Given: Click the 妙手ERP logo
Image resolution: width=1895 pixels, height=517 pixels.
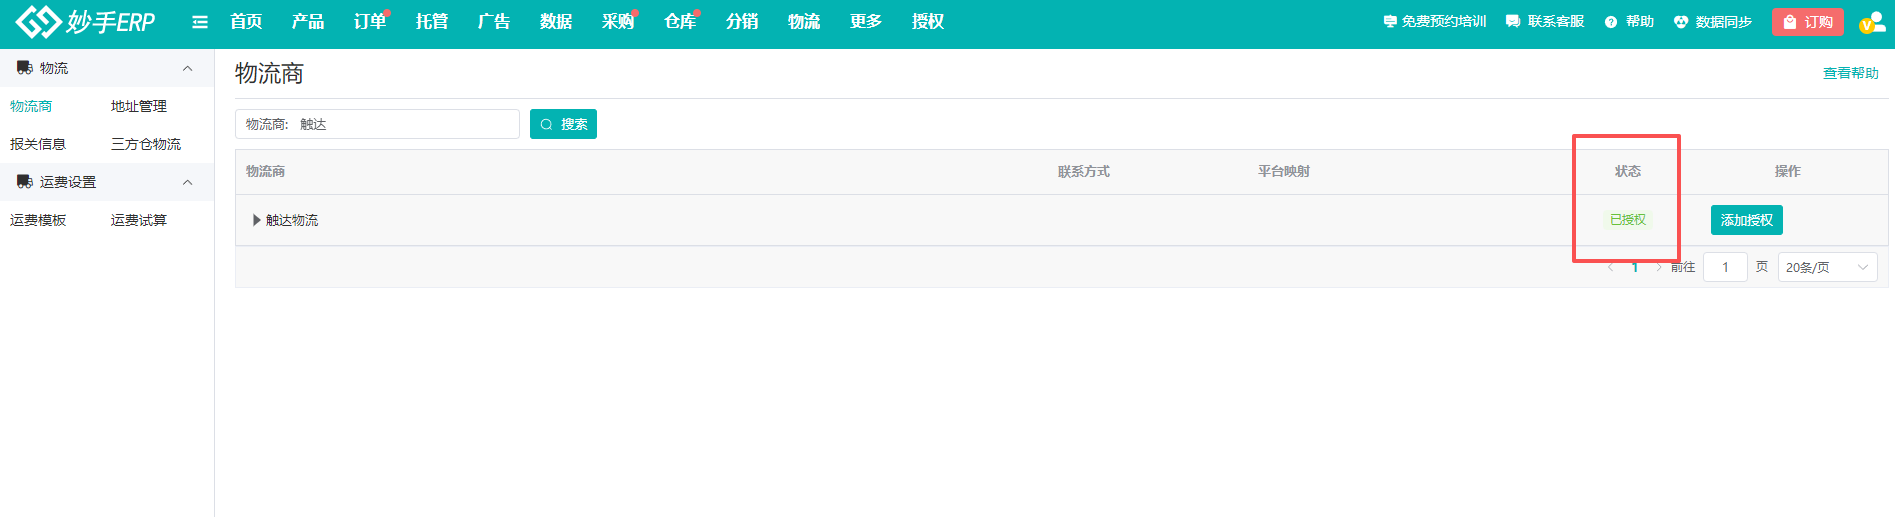Looking at the screenshot, I should click(85, 21).
